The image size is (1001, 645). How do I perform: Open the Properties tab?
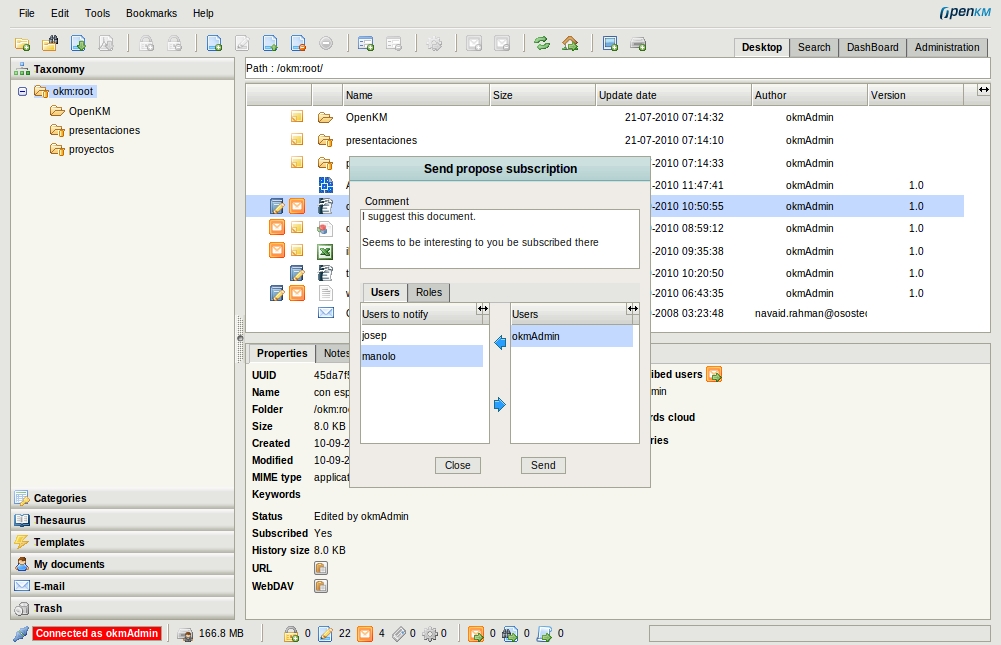click(x=282, y=353)
